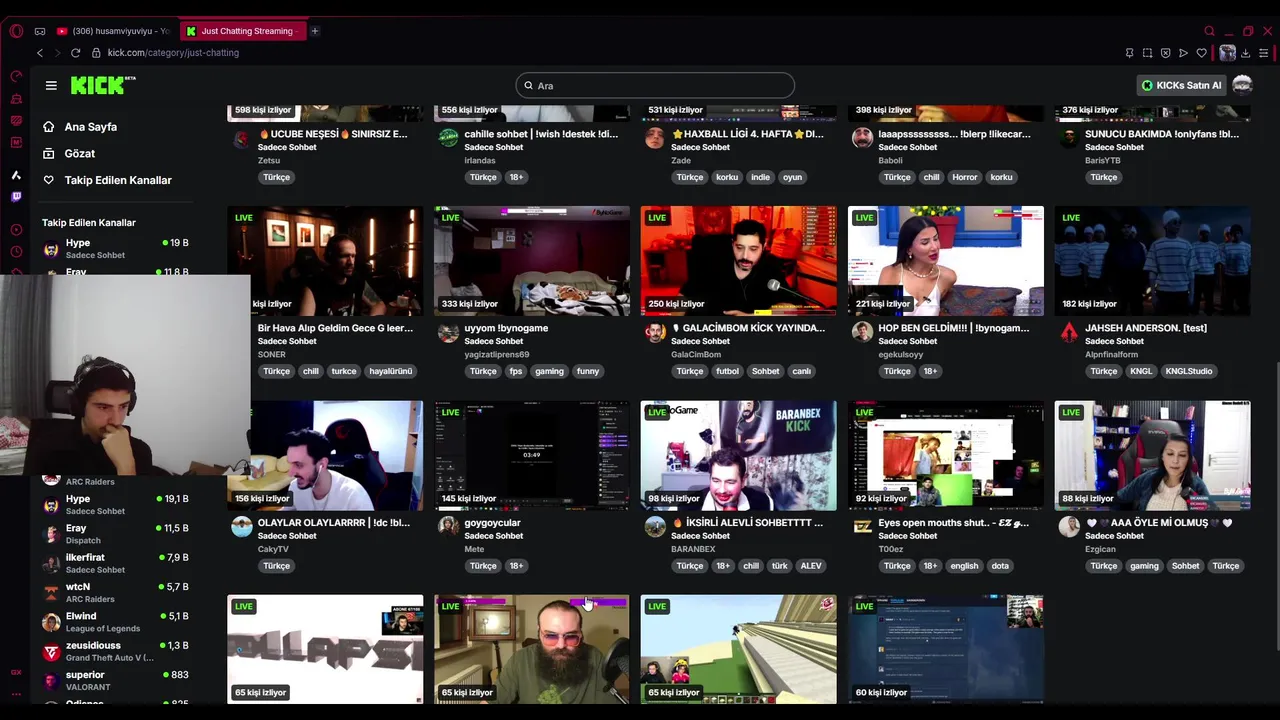Viewport: 1280px width, 720px height.
Task: Click ALEV tag under BARANBEX stream
Action: [x=811, y=566]
